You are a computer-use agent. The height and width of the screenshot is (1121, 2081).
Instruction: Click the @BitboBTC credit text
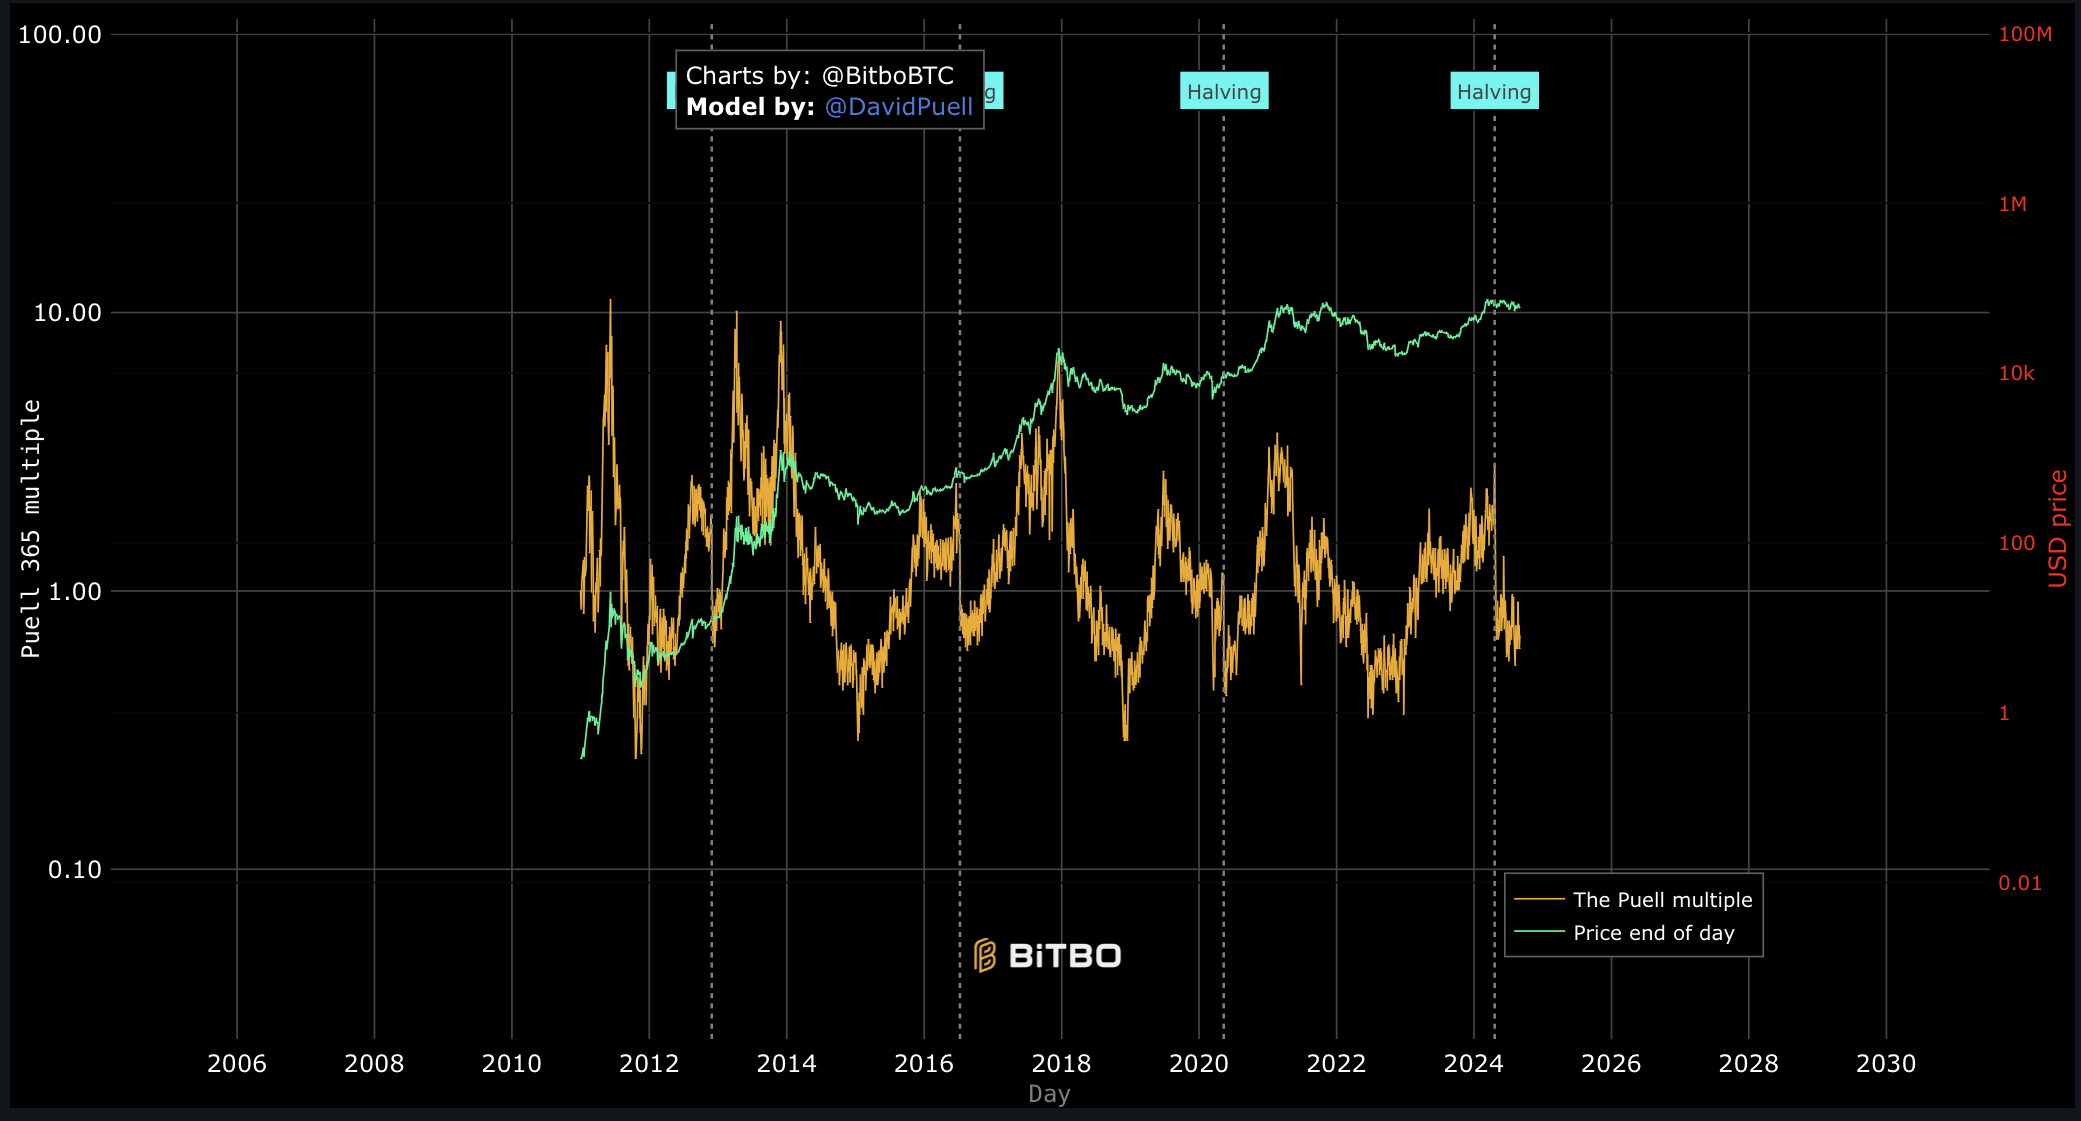[887, 76]
